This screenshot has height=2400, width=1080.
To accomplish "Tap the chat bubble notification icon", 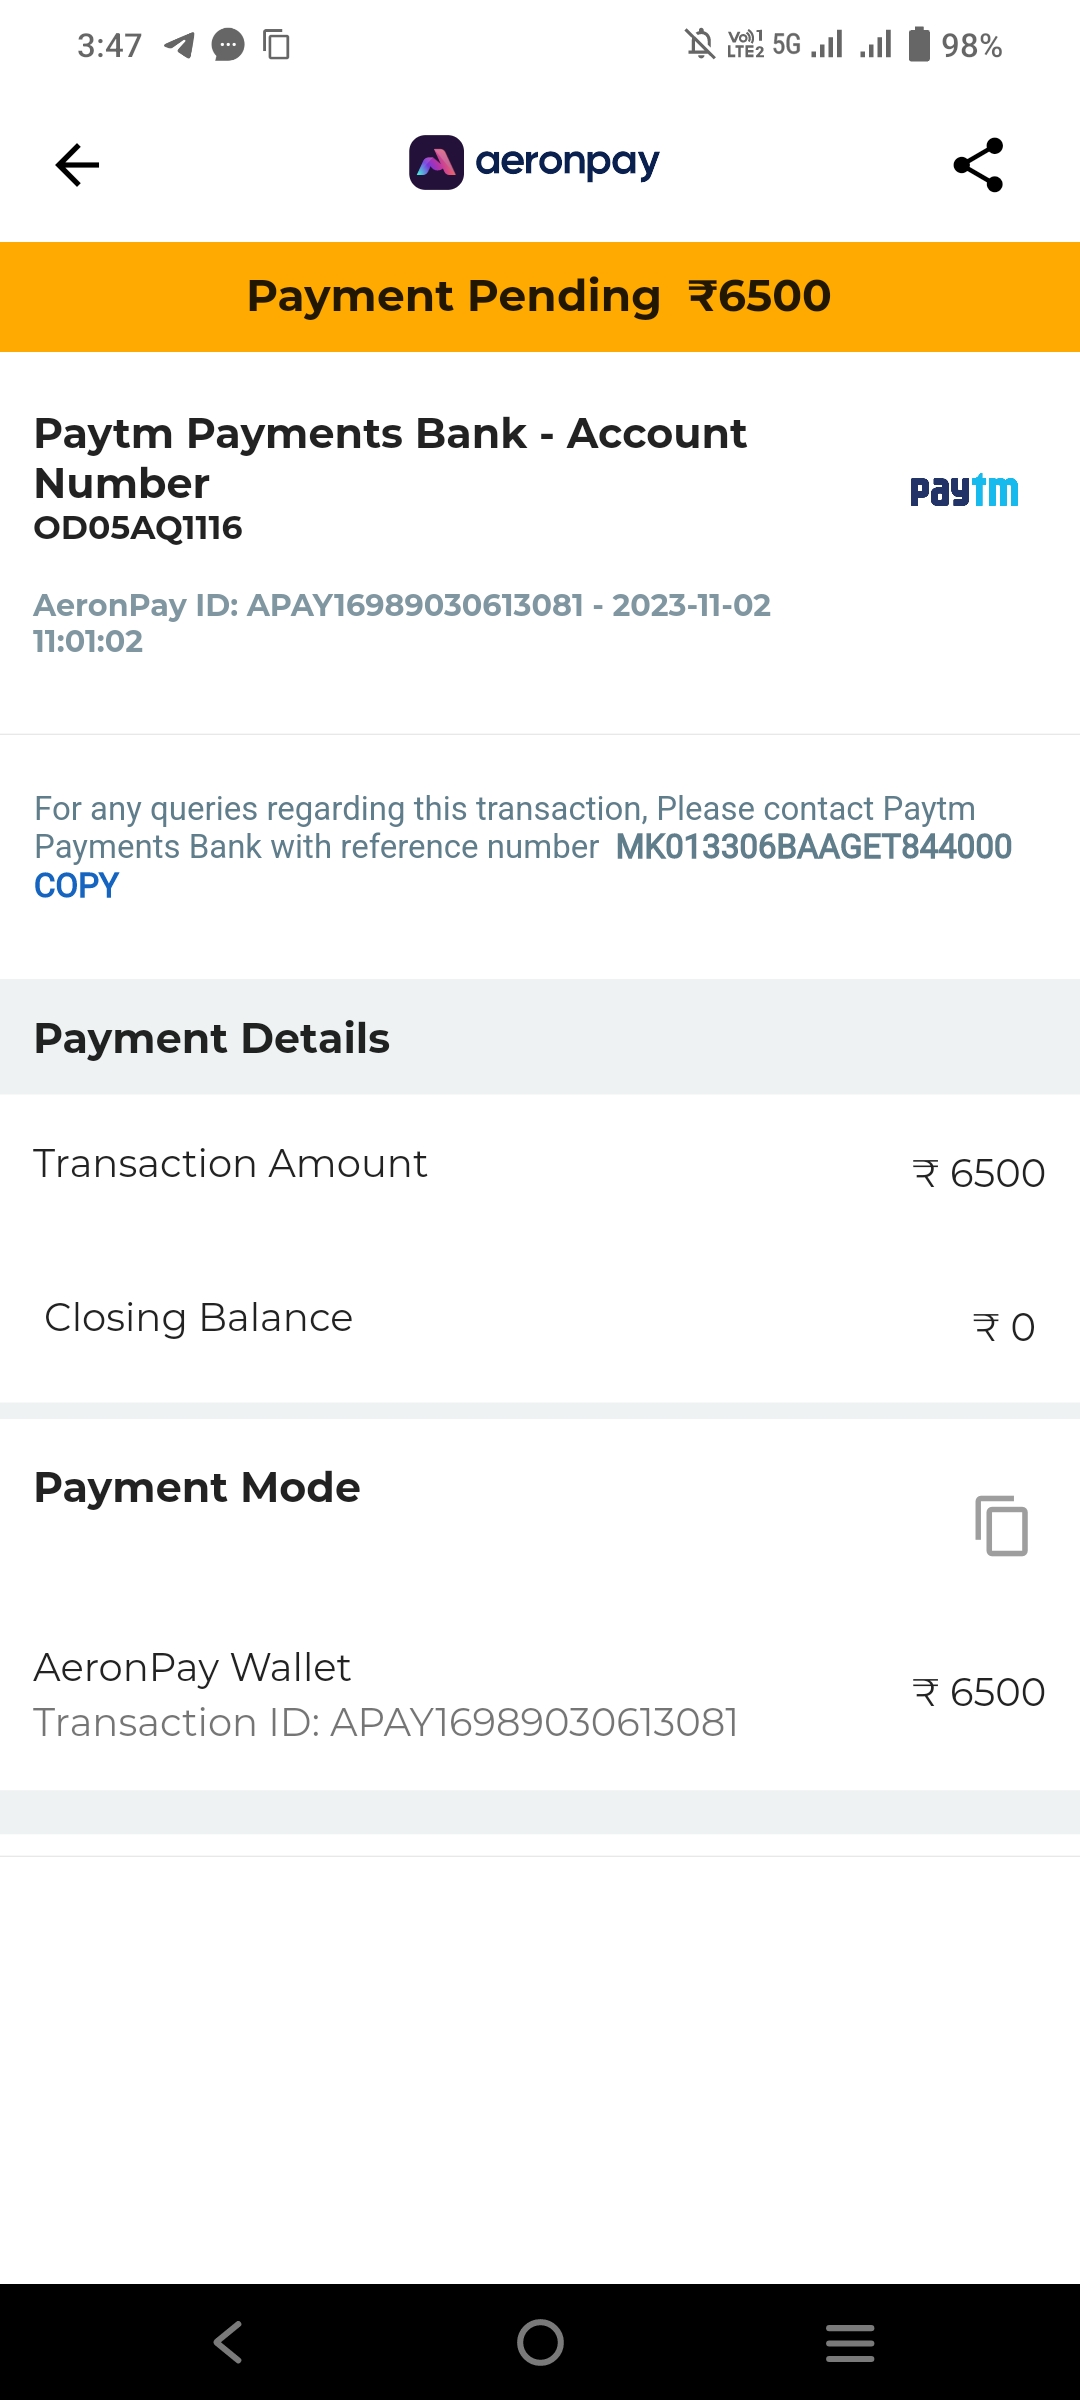I will point(228,45).
